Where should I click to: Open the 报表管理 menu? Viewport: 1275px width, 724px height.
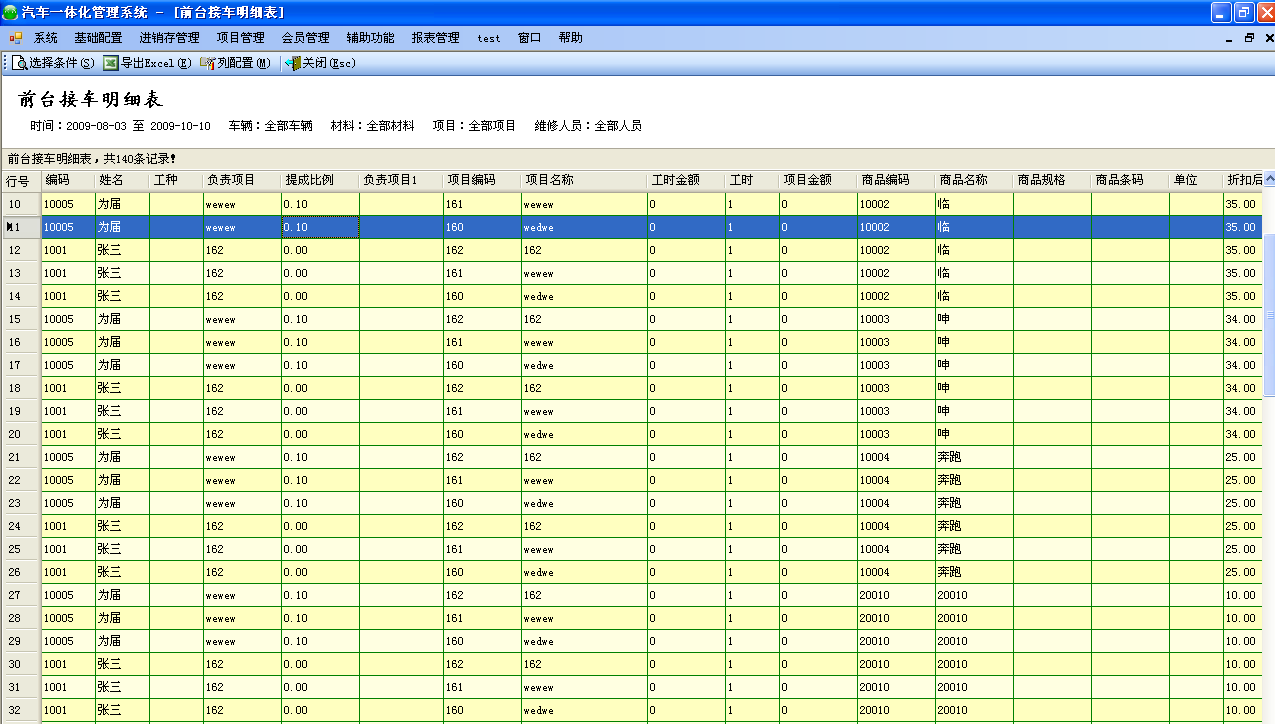[x=435, y=38]
